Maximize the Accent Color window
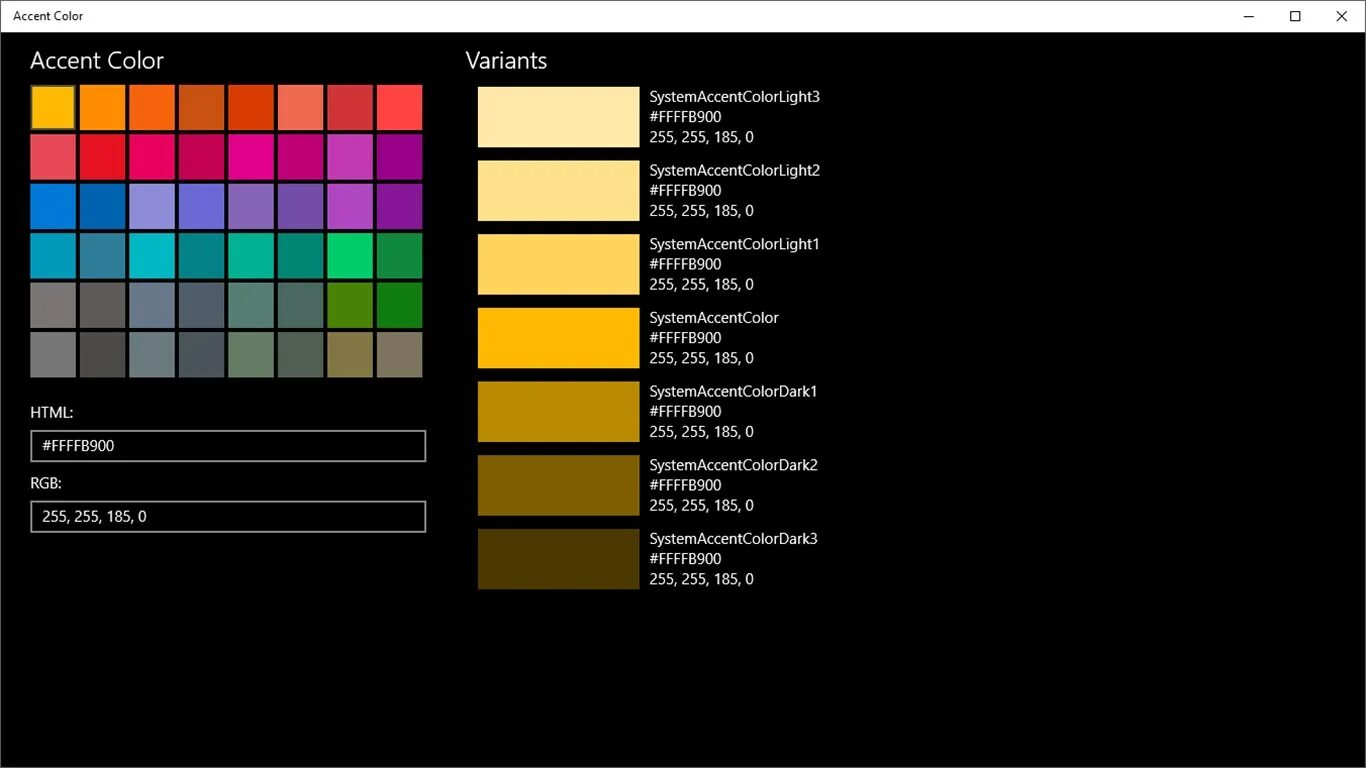The width and height of the screenshot is (1366, 768). (x=1295, y=16)
